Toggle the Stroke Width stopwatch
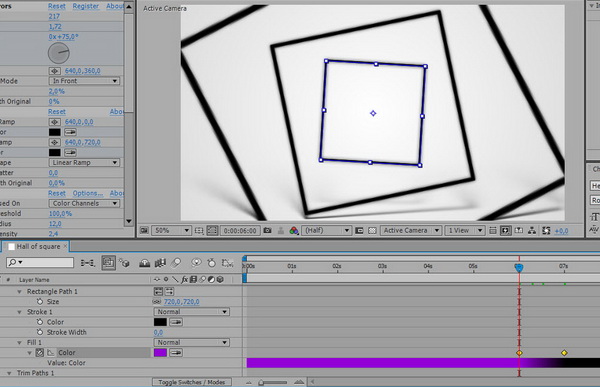 [x=40, y=332]
